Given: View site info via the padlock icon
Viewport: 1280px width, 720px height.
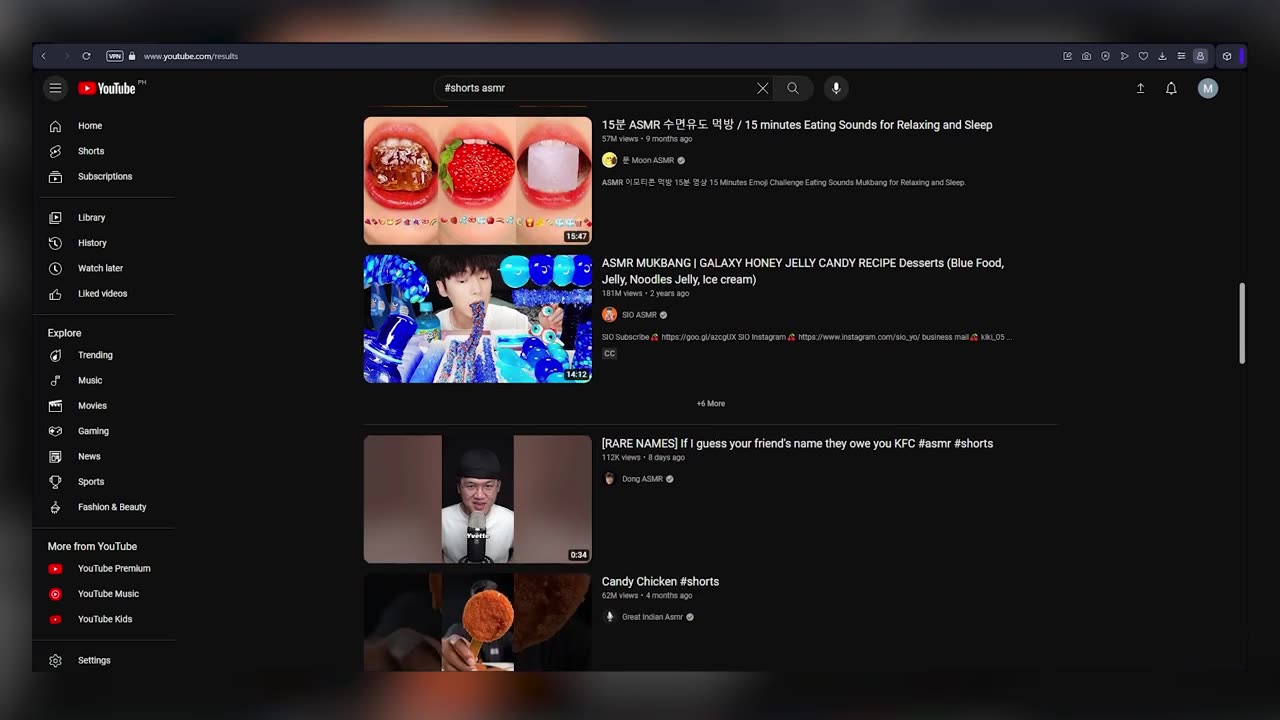Looking at the screenshot, I should click(132, 56).
